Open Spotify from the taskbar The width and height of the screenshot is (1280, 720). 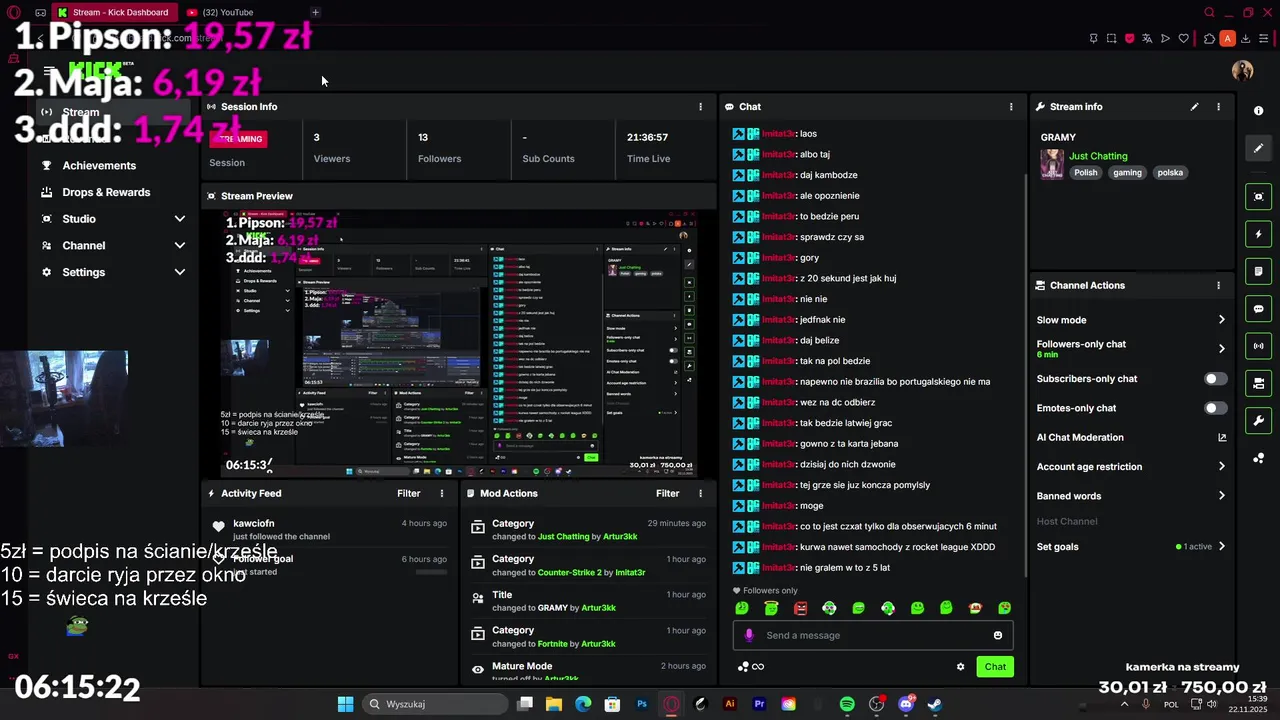click(x=847, y=704)
